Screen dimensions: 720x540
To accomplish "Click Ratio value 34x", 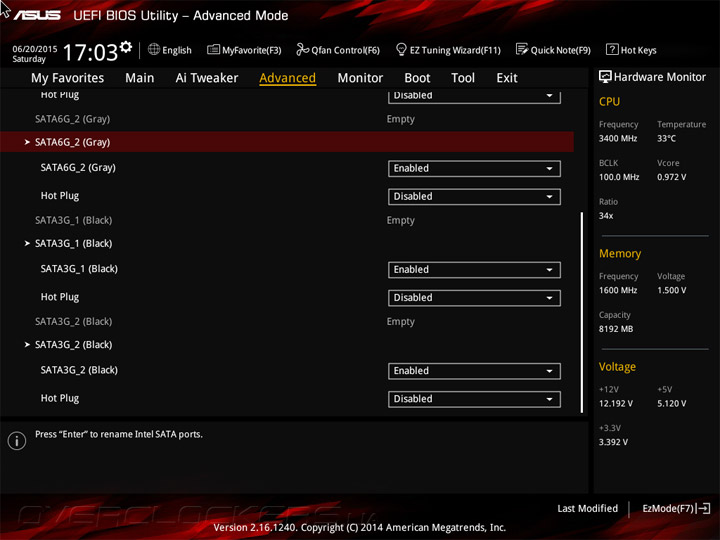I will pos(606,215).
